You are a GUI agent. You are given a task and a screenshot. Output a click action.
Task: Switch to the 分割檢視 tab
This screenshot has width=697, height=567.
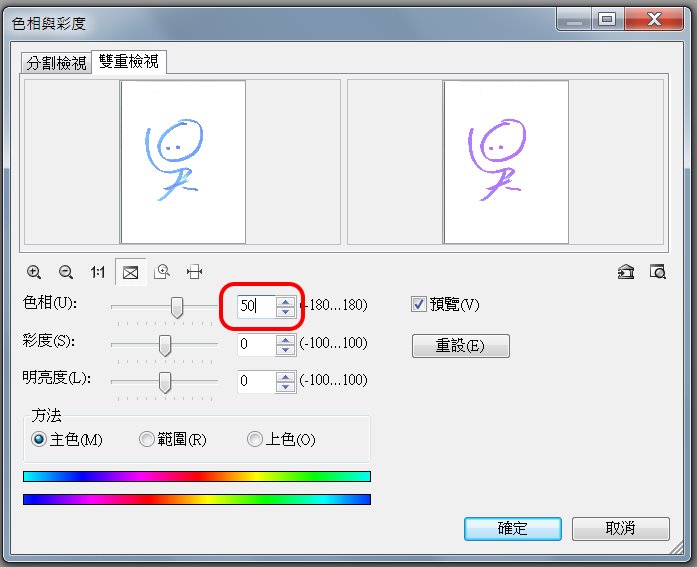pyautogui.click(x=56, y=63)
